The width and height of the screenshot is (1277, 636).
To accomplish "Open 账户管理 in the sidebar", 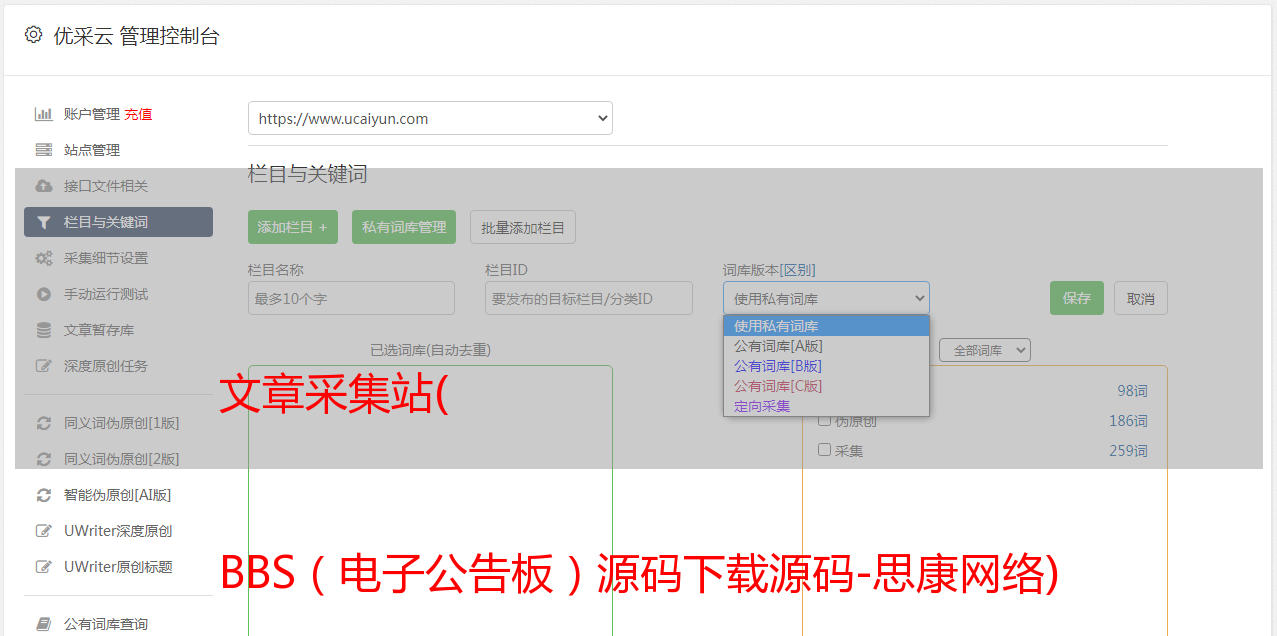I will (x=92, y=114).
